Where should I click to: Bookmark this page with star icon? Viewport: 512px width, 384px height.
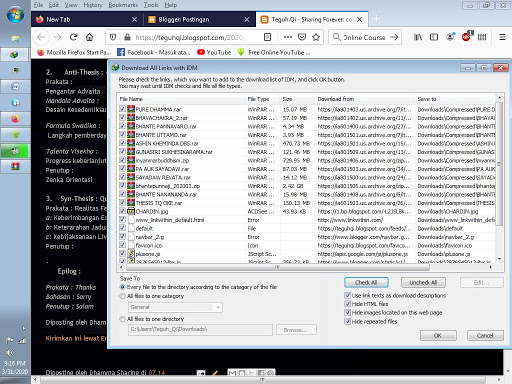pyautogui.click(x=316, y=37)
